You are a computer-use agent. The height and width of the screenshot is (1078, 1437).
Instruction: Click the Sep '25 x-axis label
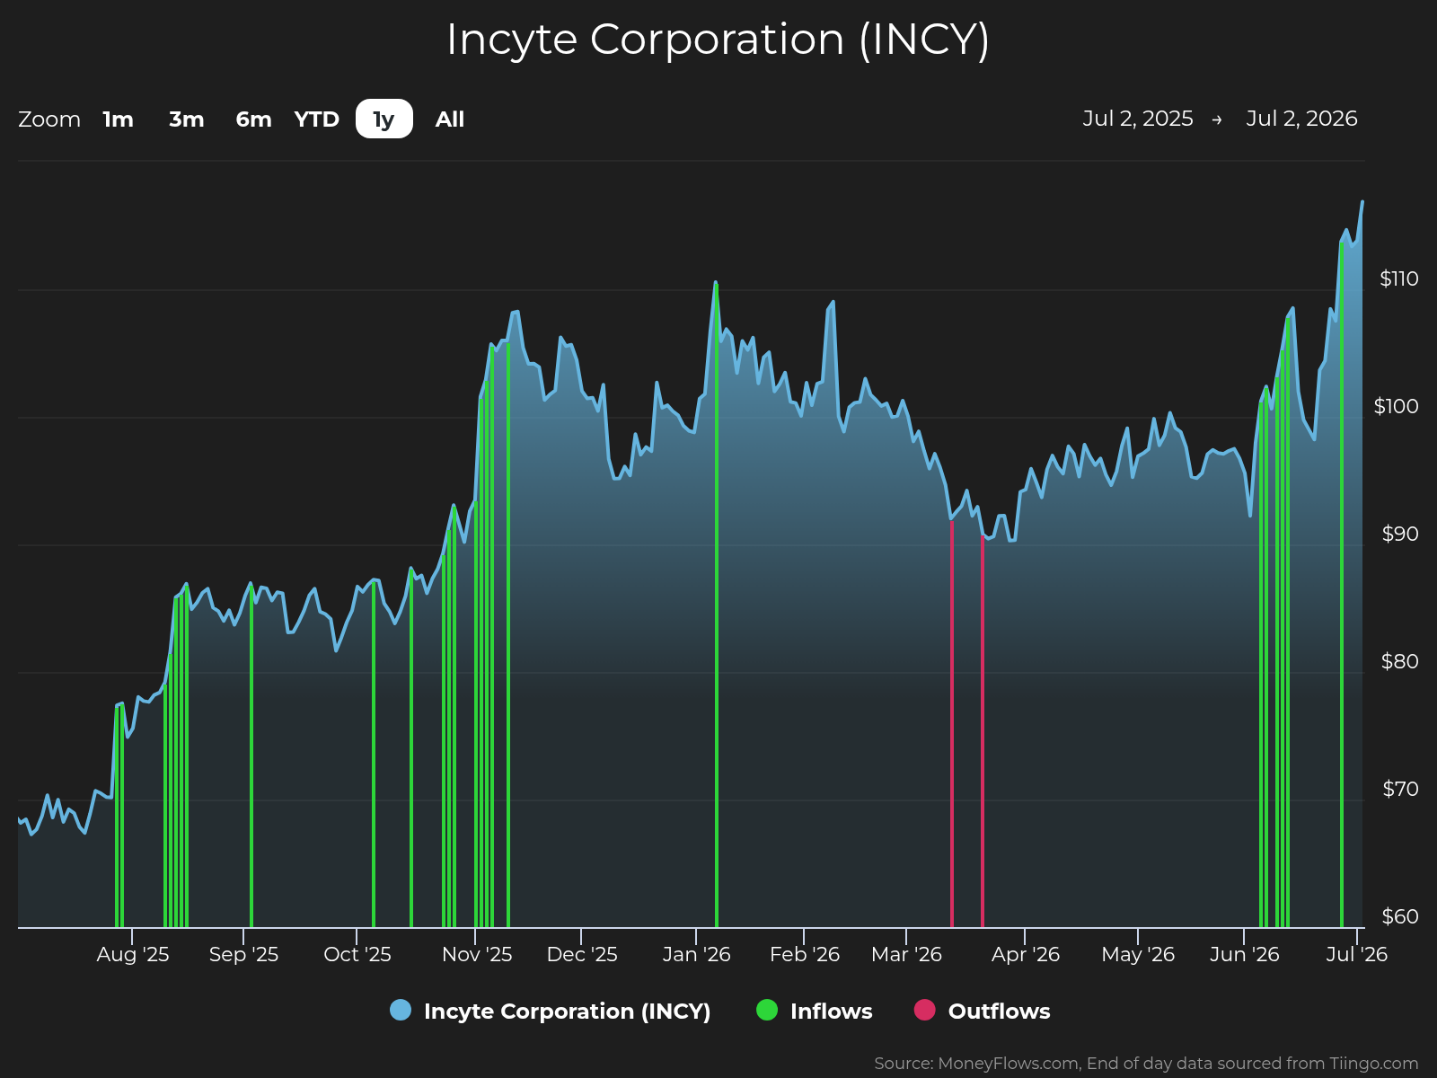click(244, 954)
